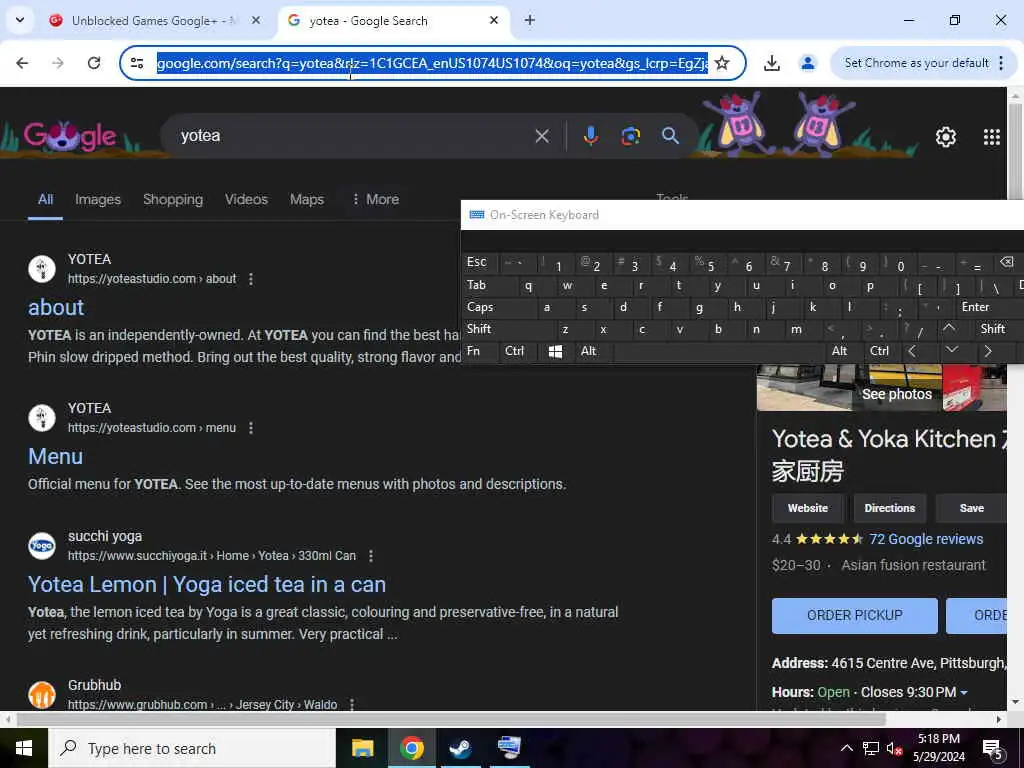Select the Images search tab
The image size is (1024, 768).
coord(98,199)
